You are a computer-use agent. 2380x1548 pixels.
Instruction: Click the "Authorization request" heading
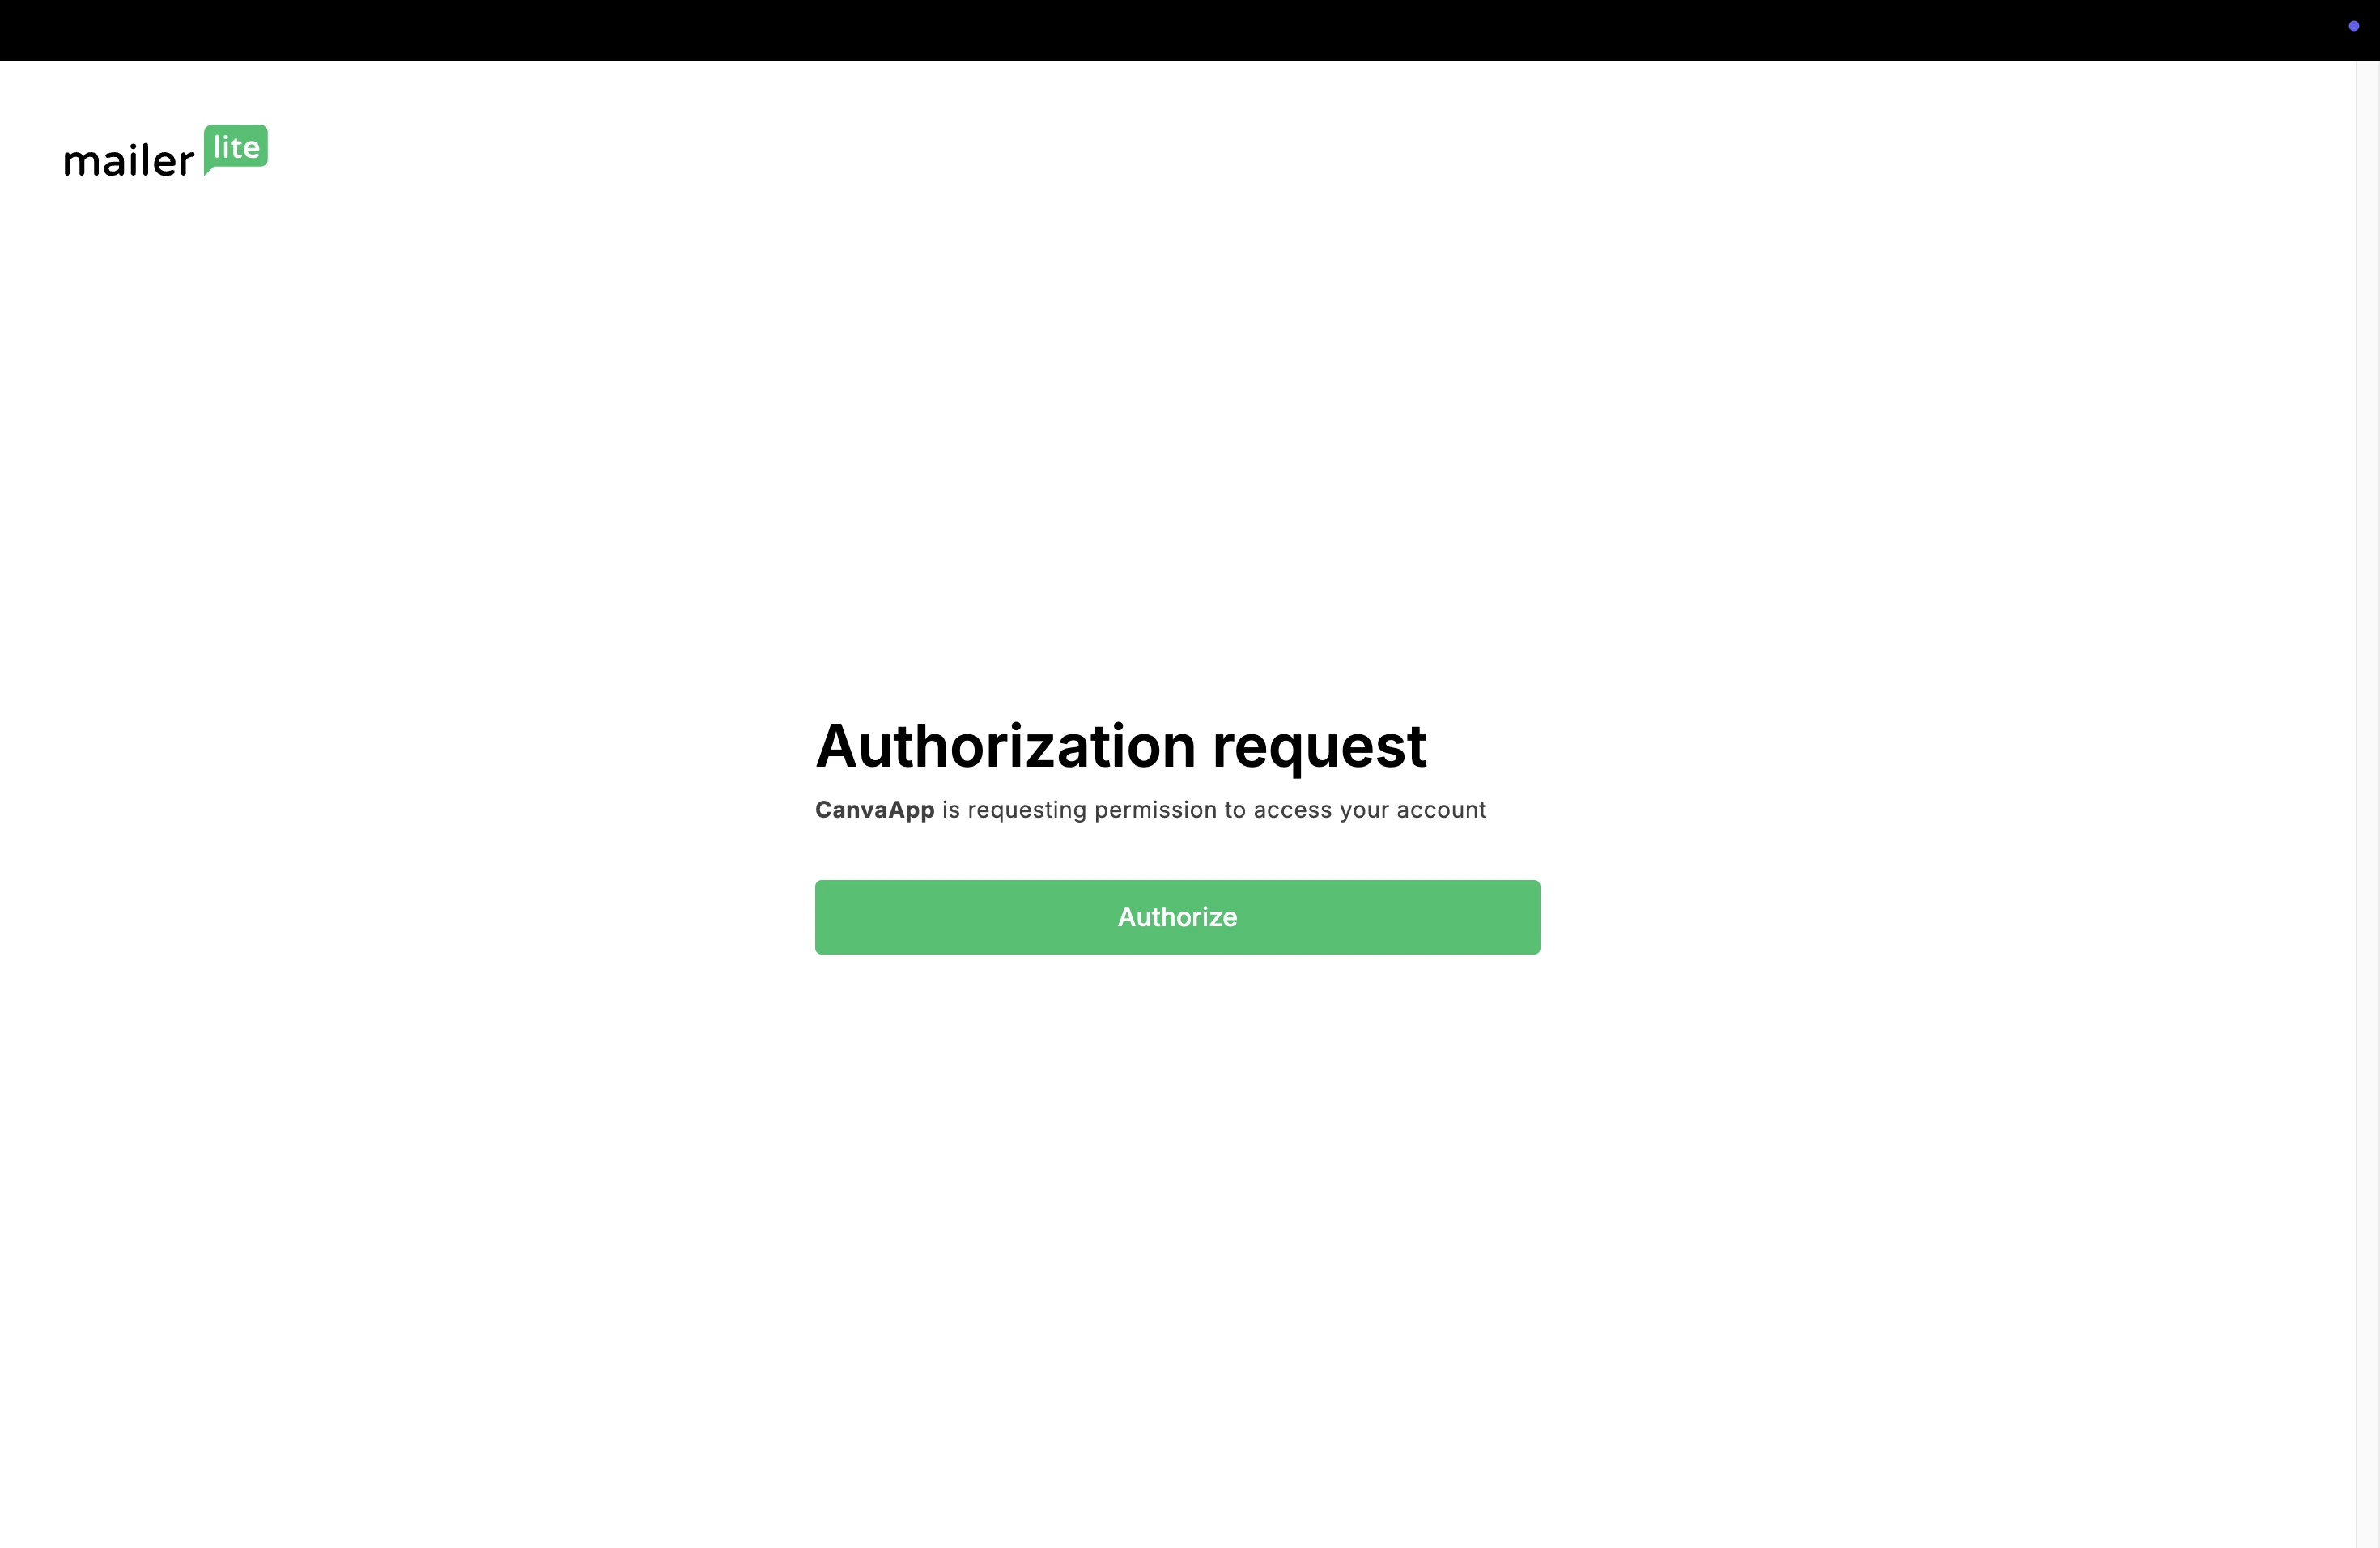1120,746
